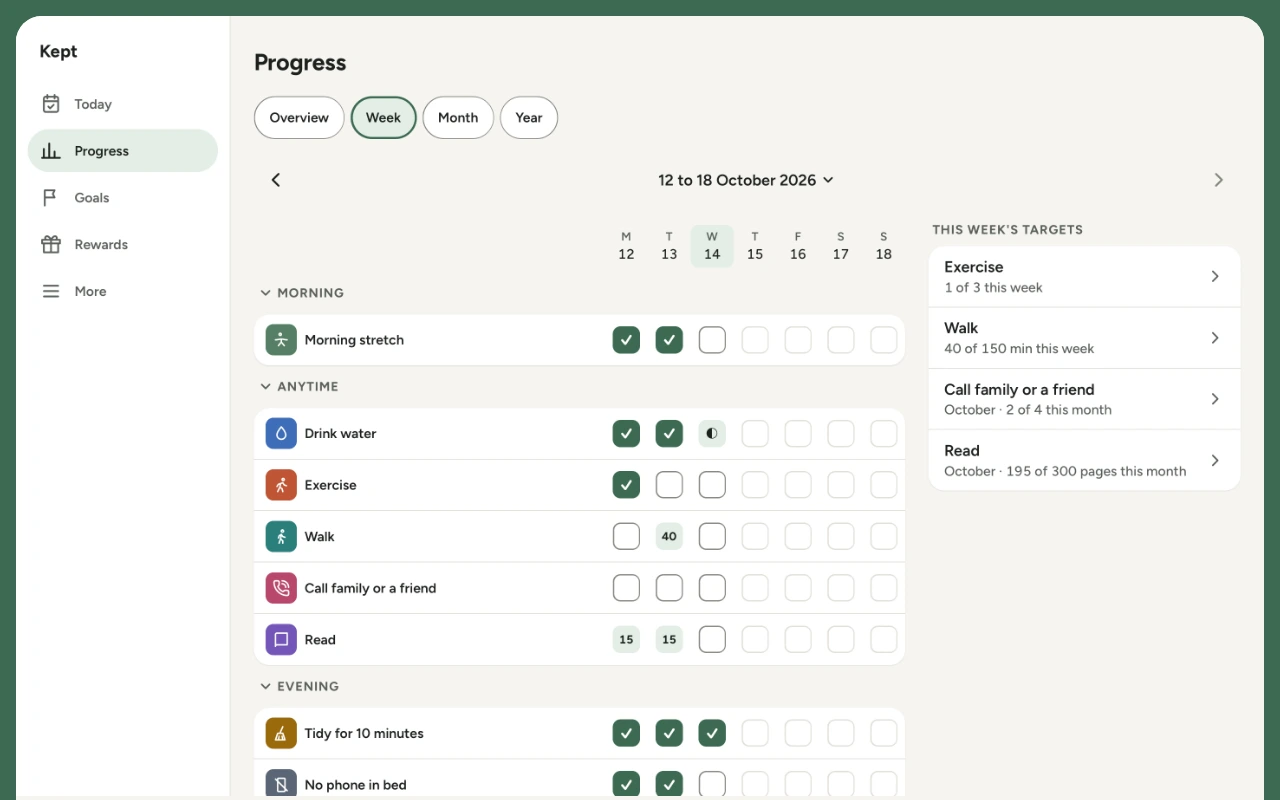The height and width of the screenshot is (800, 1280).
Task: Check Call family or a friend Monday
Action: [x=626, y=588]
